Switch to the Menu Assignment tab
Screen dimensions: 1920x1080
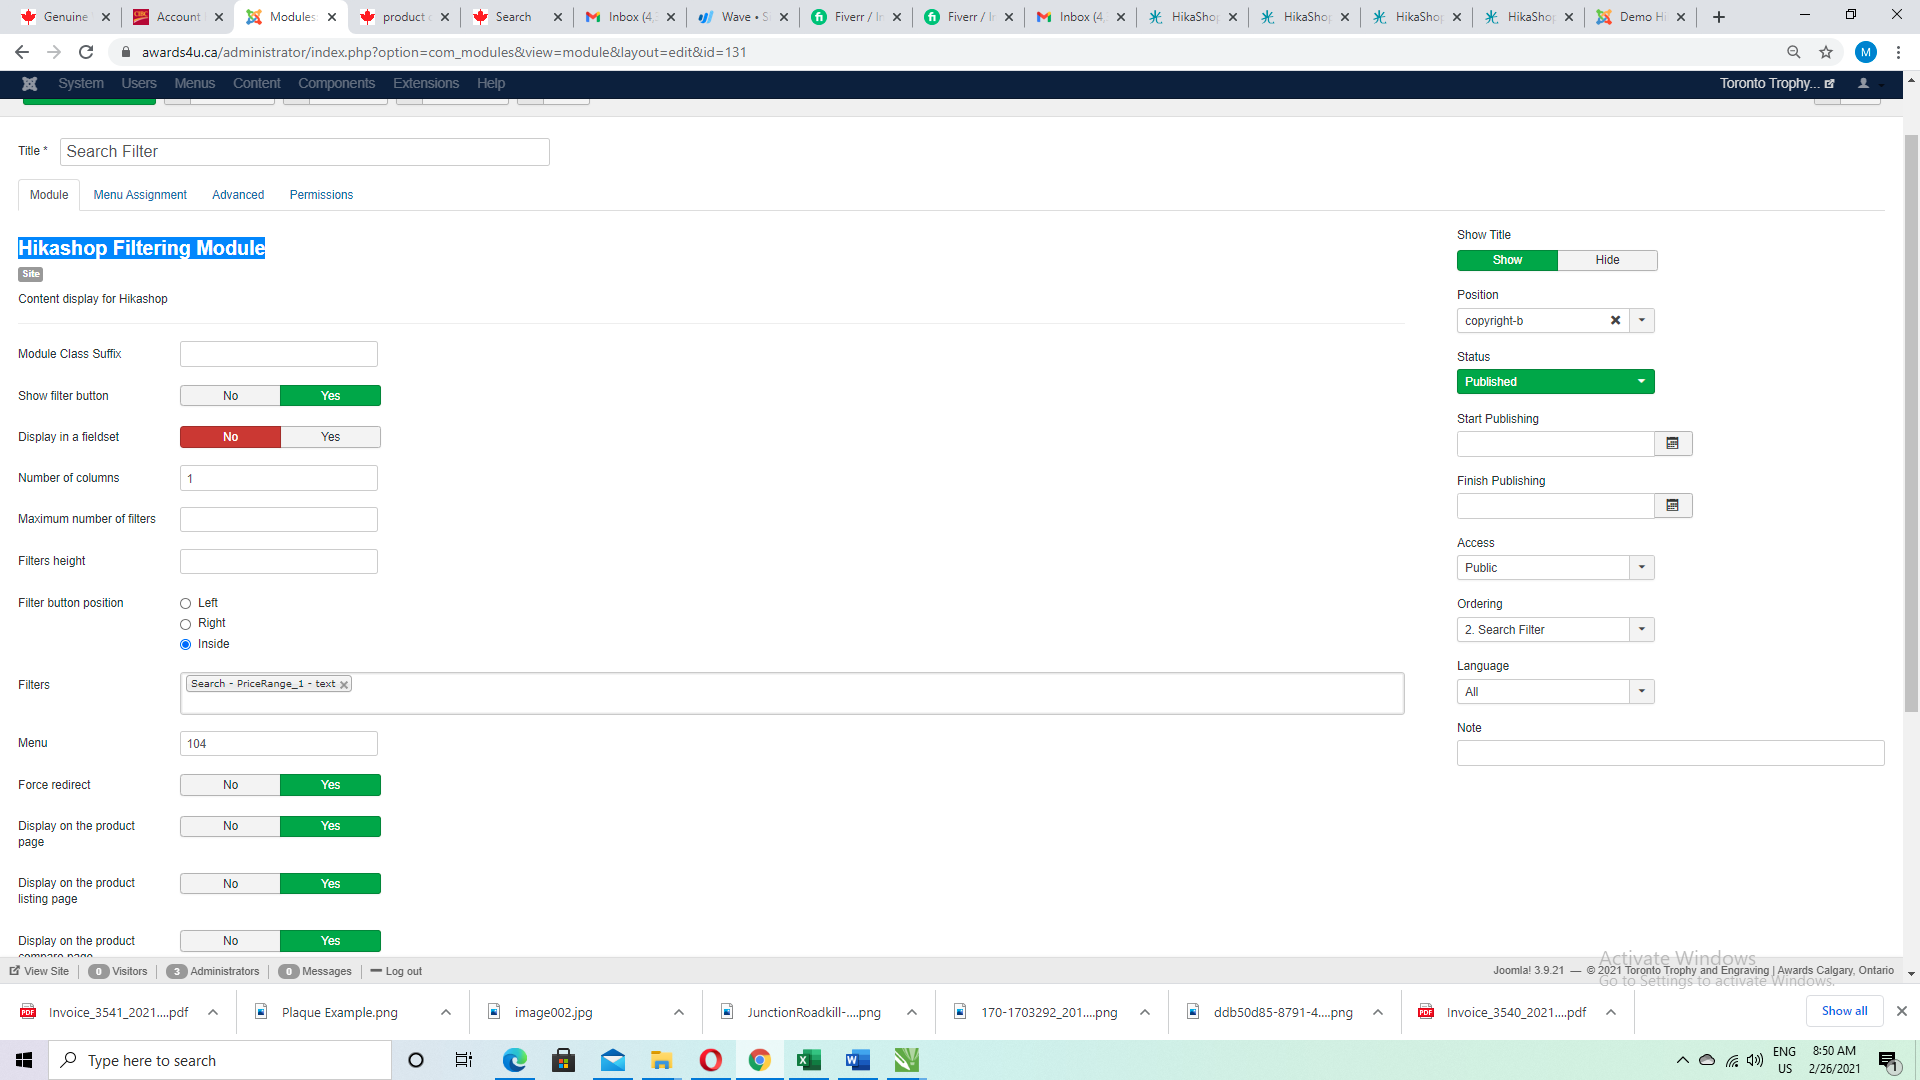(x=140, y=195)
